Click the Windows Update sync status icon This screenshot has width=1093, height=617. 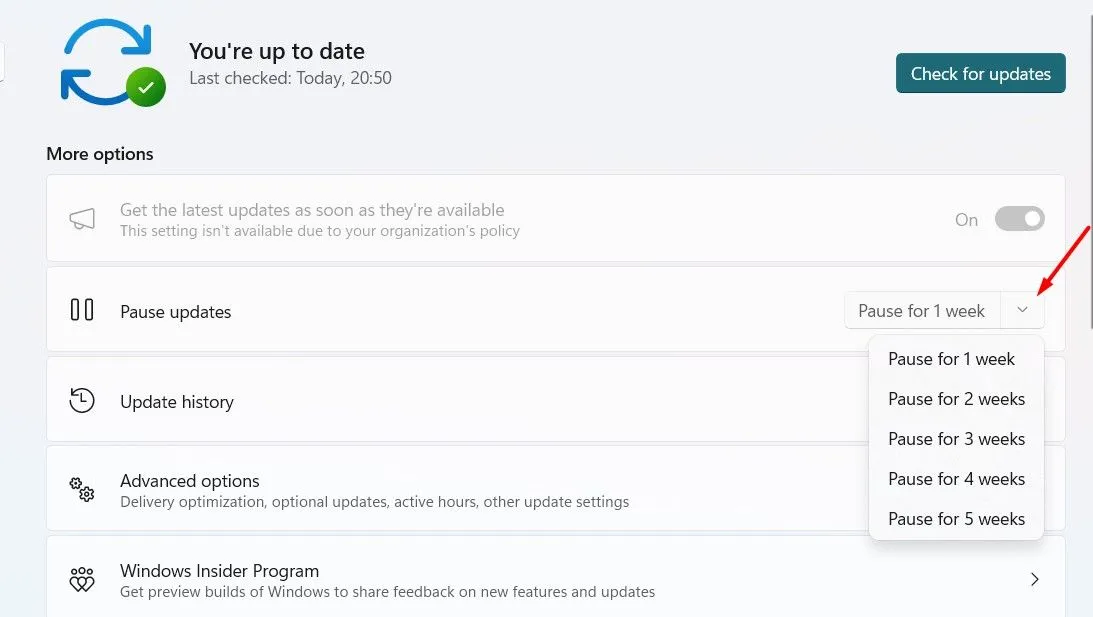[x=111, y=62]
